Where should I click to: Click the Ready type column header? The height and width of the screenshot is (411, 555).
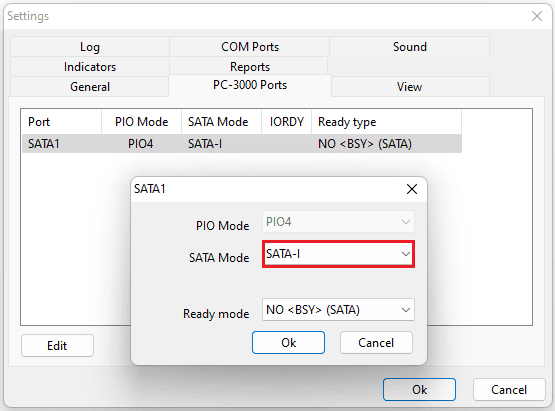386,122
